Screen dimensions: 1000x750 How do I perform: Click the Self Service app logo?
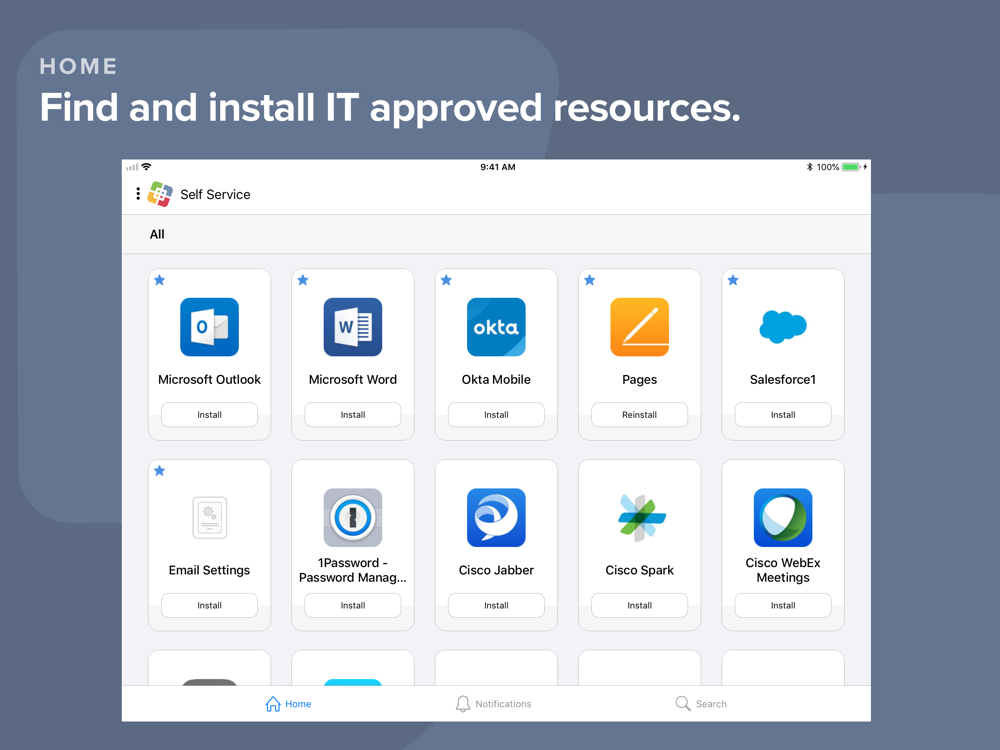[x=160, y=194]
